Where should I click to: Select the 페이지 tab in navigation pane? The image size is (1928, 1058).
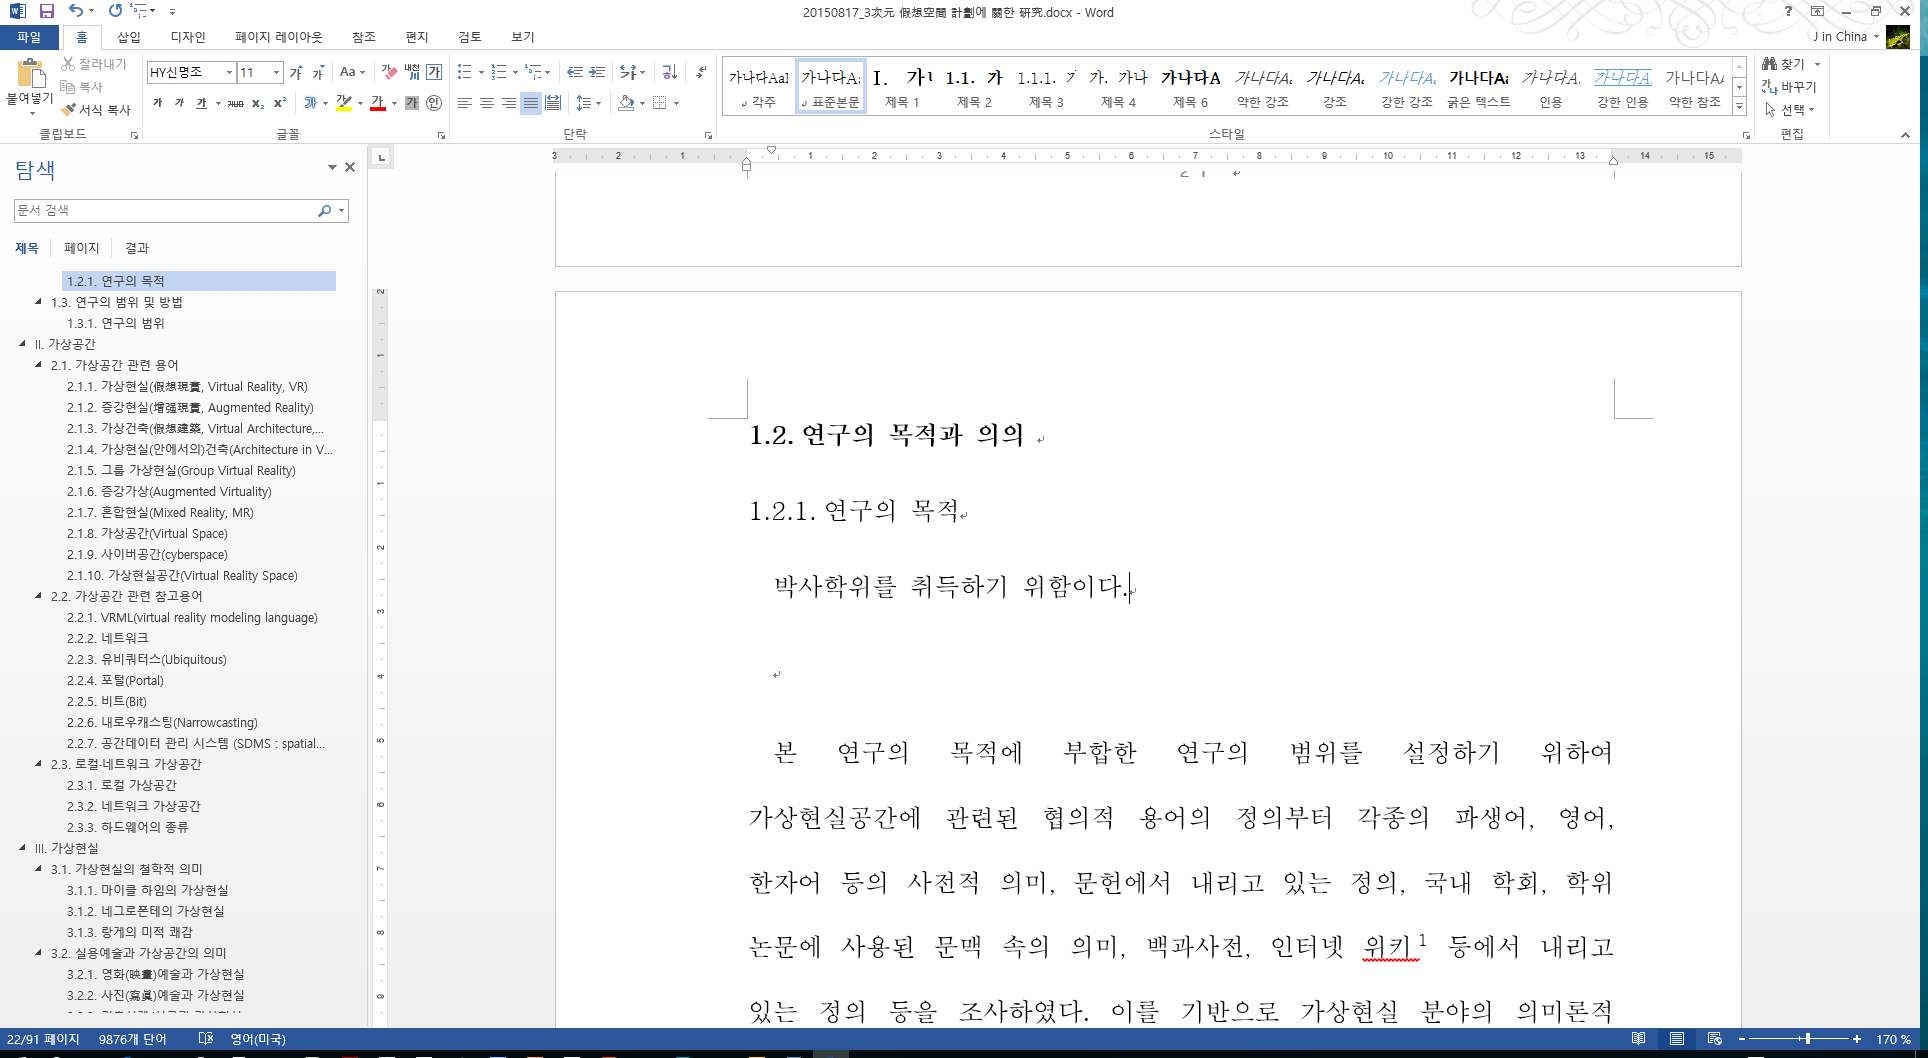point(81,247)
